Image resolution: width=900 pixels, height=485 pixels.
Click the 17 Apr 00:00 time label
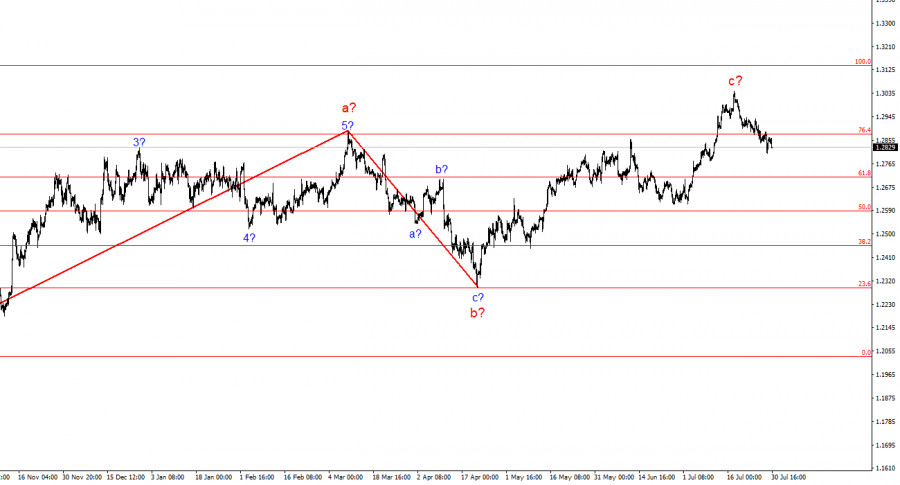(x=479, y=478)
